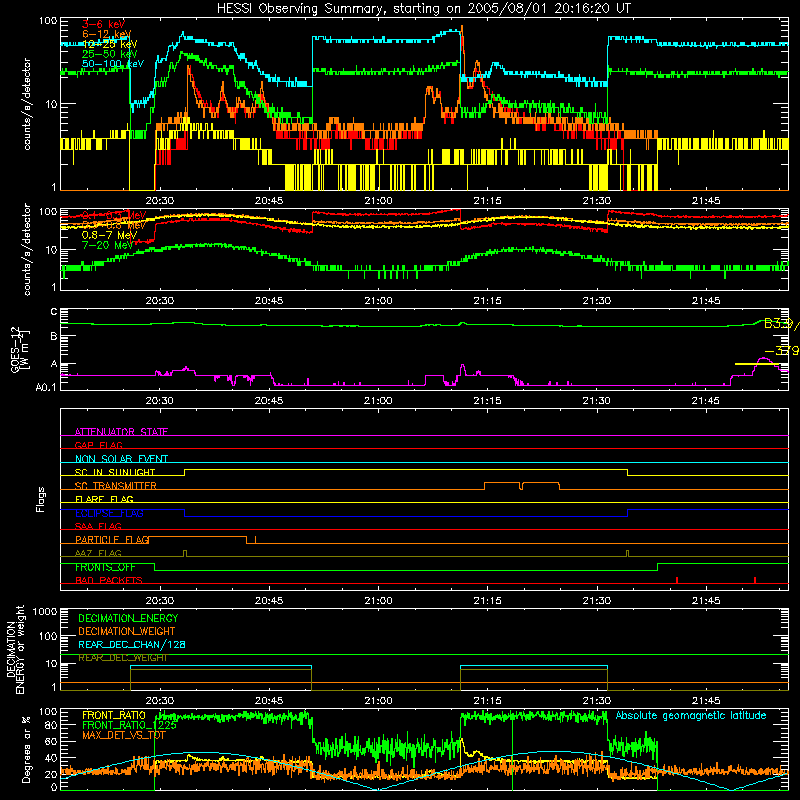800x800 pixels.
Task: Click the last red BAD_PACKETS spike
Action: point(755,580)
